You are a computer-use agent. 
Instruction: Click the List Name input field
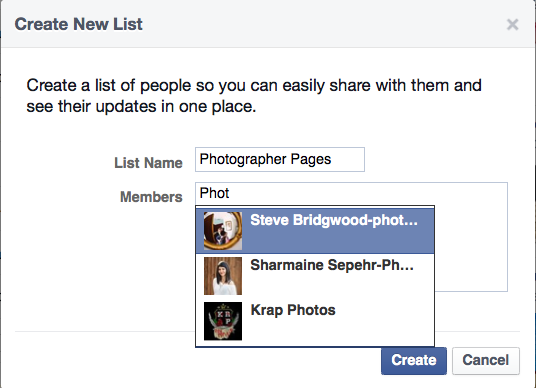(280, 159)
